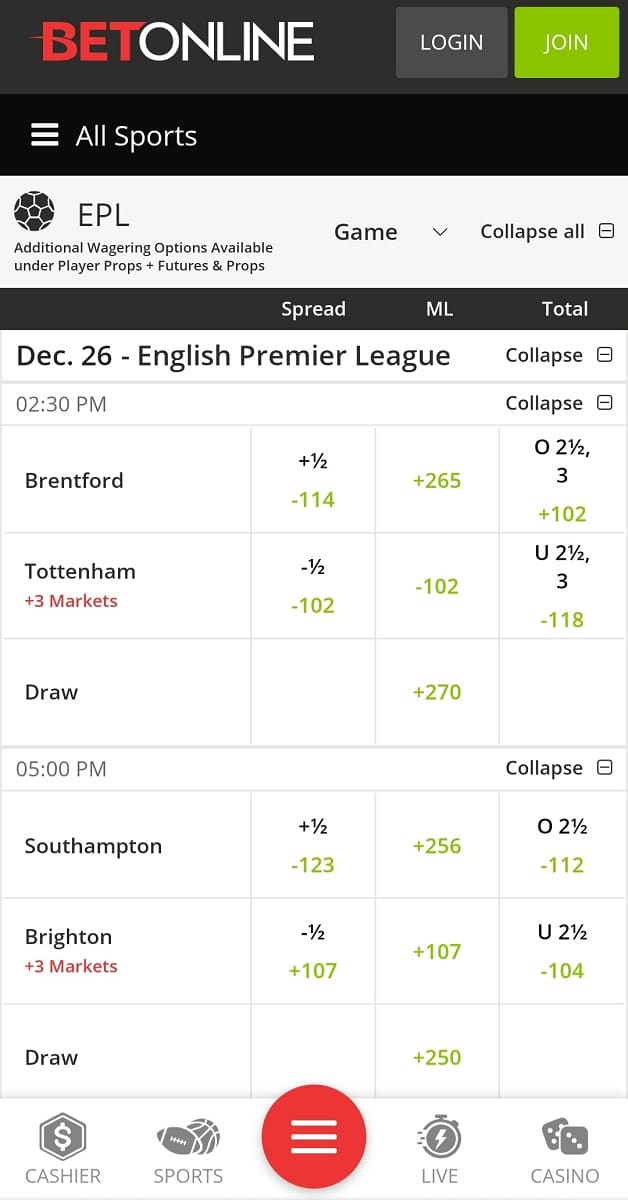Open the All Sports hamburger menu icon
The height and width of the screenshot is (1200, 628).
tap(45, 135)
